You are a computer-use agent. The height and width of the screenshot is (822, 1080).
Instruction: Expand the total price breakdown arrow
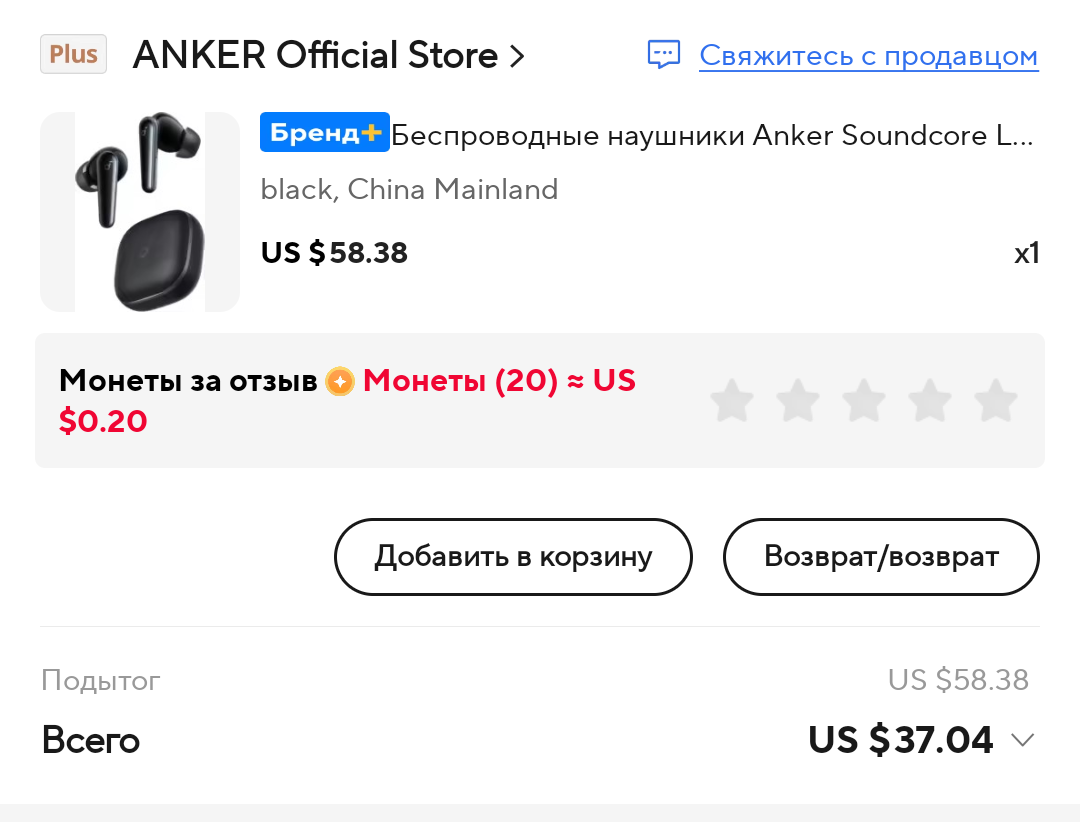[1022, 740]
